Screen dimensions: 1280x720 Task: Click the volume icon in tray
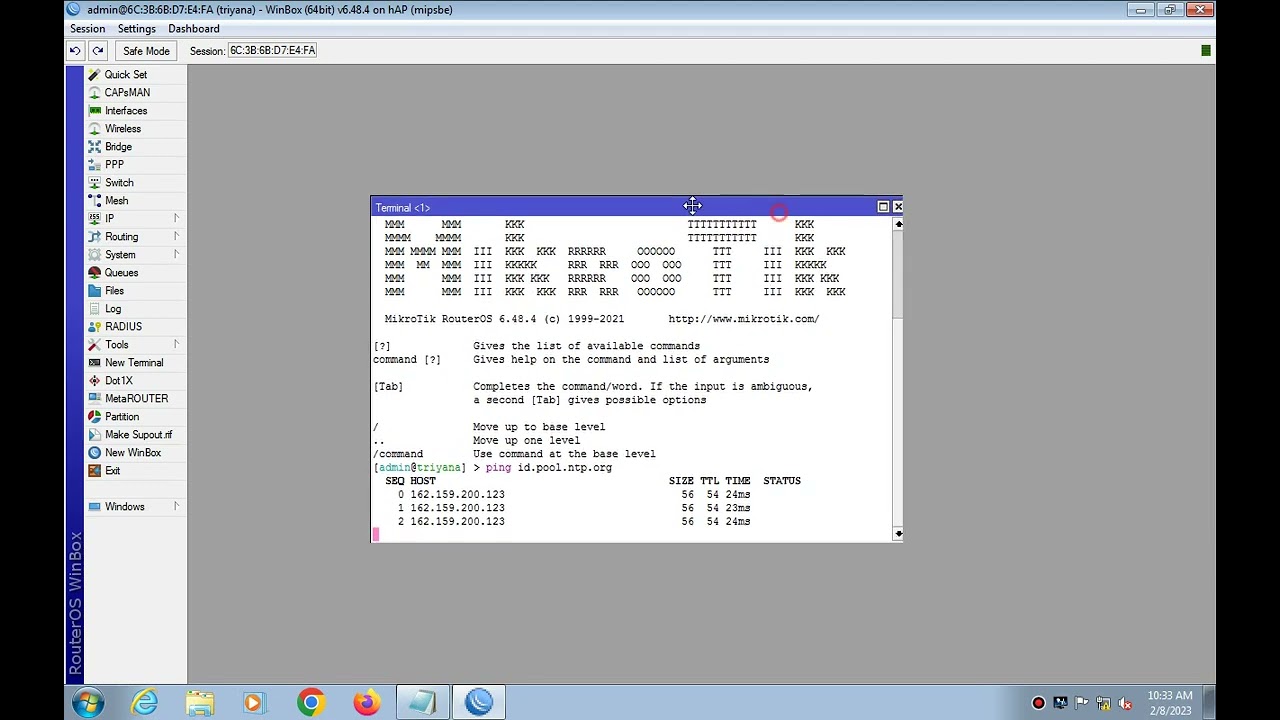pyautogui.click(x=1125, y=703)
